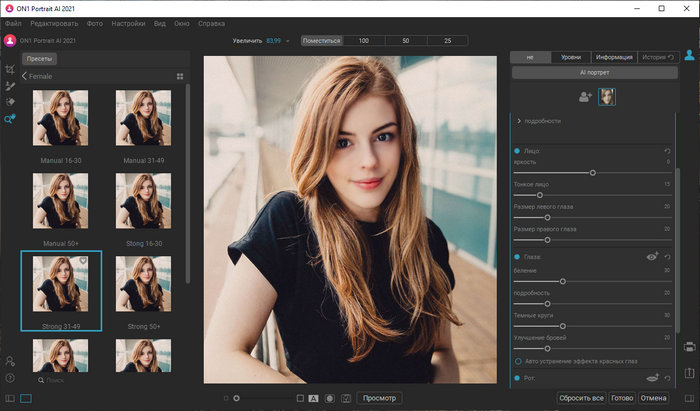Select the Manual 16-30 preset thumbnail
This screenshot has width=700, height=411.
coord(60,118)
